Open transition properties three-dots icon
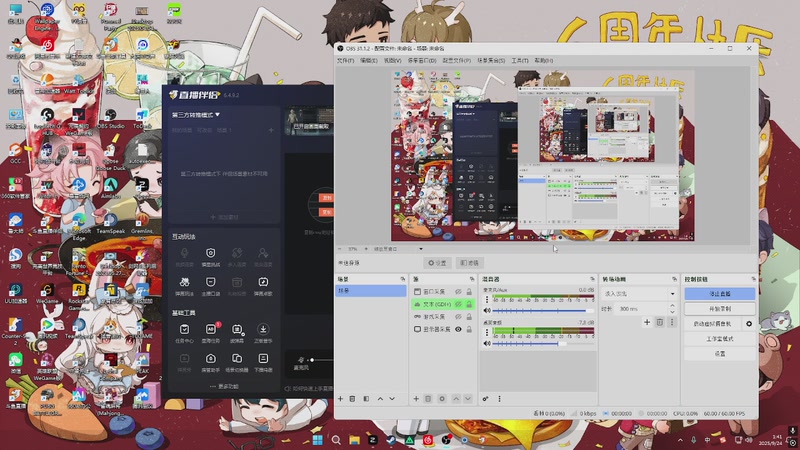Image resolution: width=800 pixels, height=450 pixels. pos(671,322)
